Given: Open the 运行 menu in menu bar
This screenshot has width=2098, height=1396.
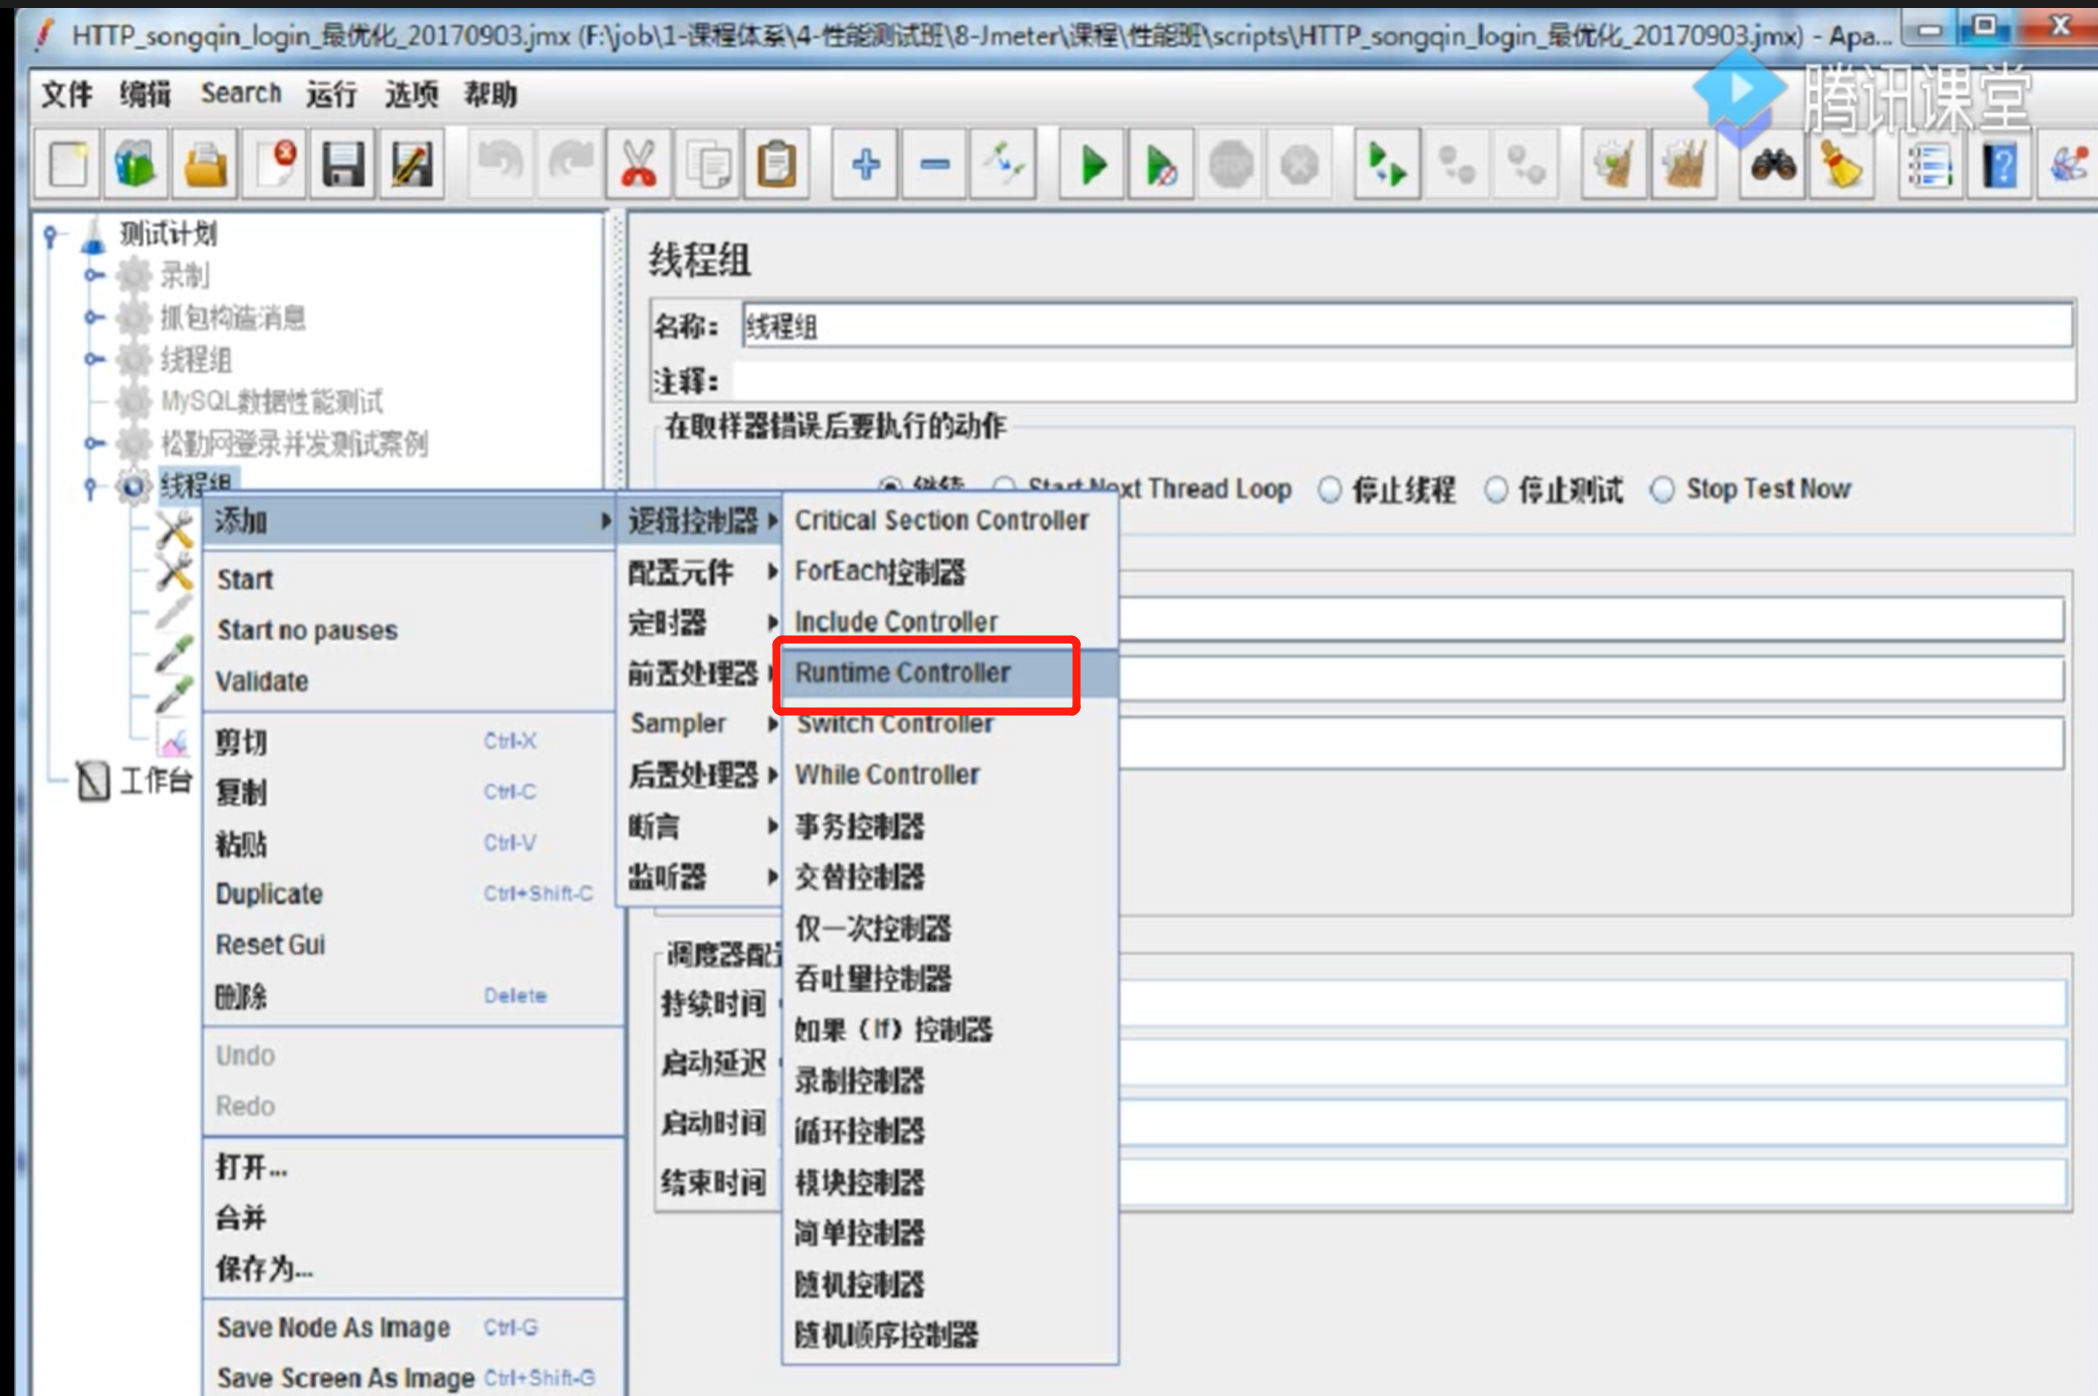Looking at the screenshot, I should [x=331, y=94].
